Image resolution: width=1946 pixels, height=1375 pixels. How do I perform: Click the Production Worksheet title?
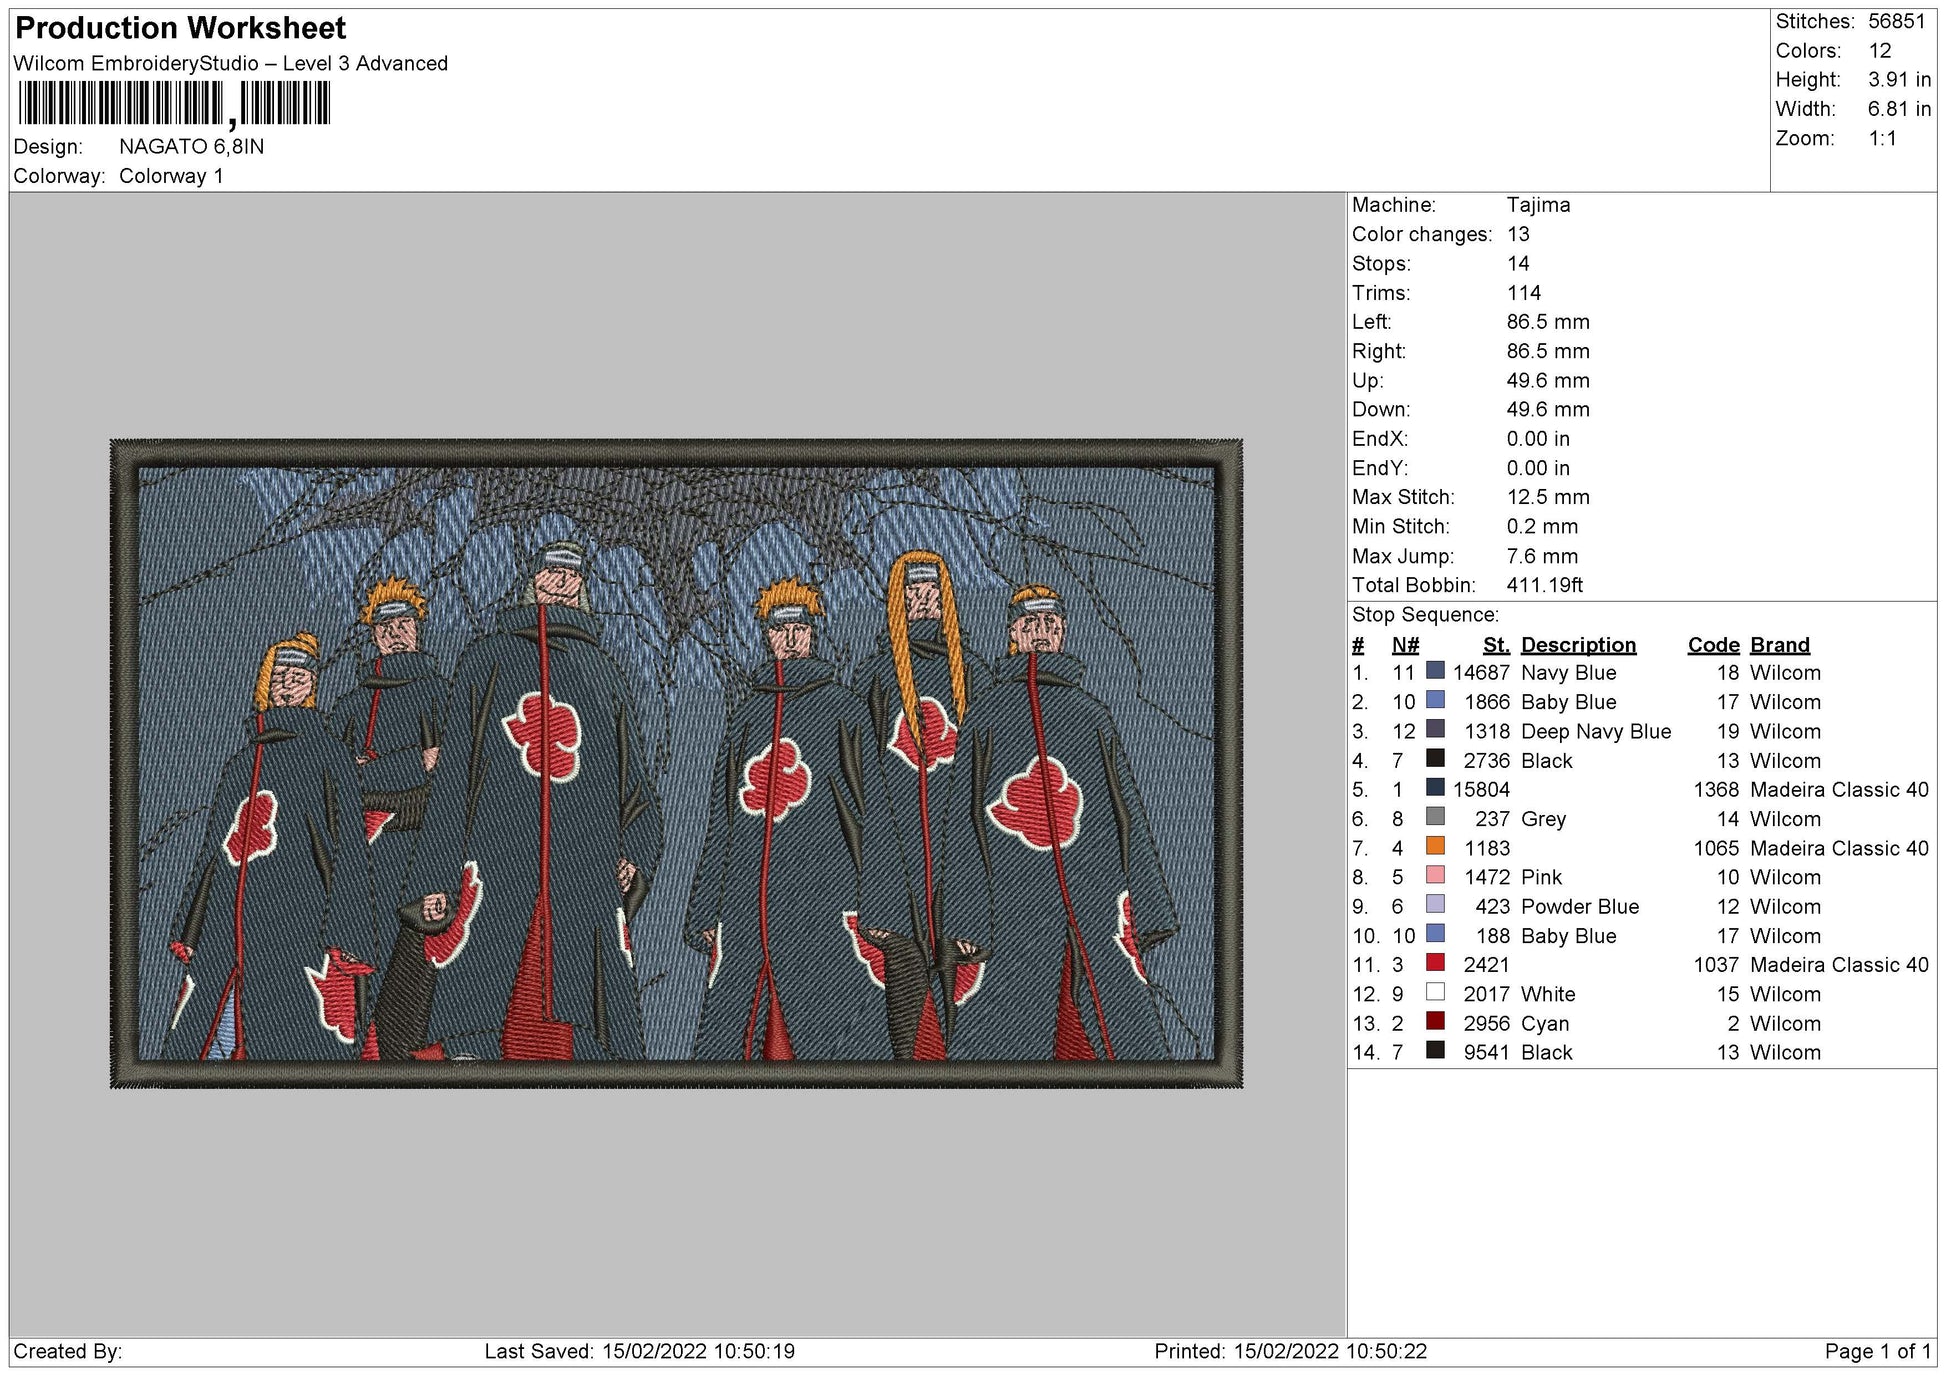coord(181,28)
